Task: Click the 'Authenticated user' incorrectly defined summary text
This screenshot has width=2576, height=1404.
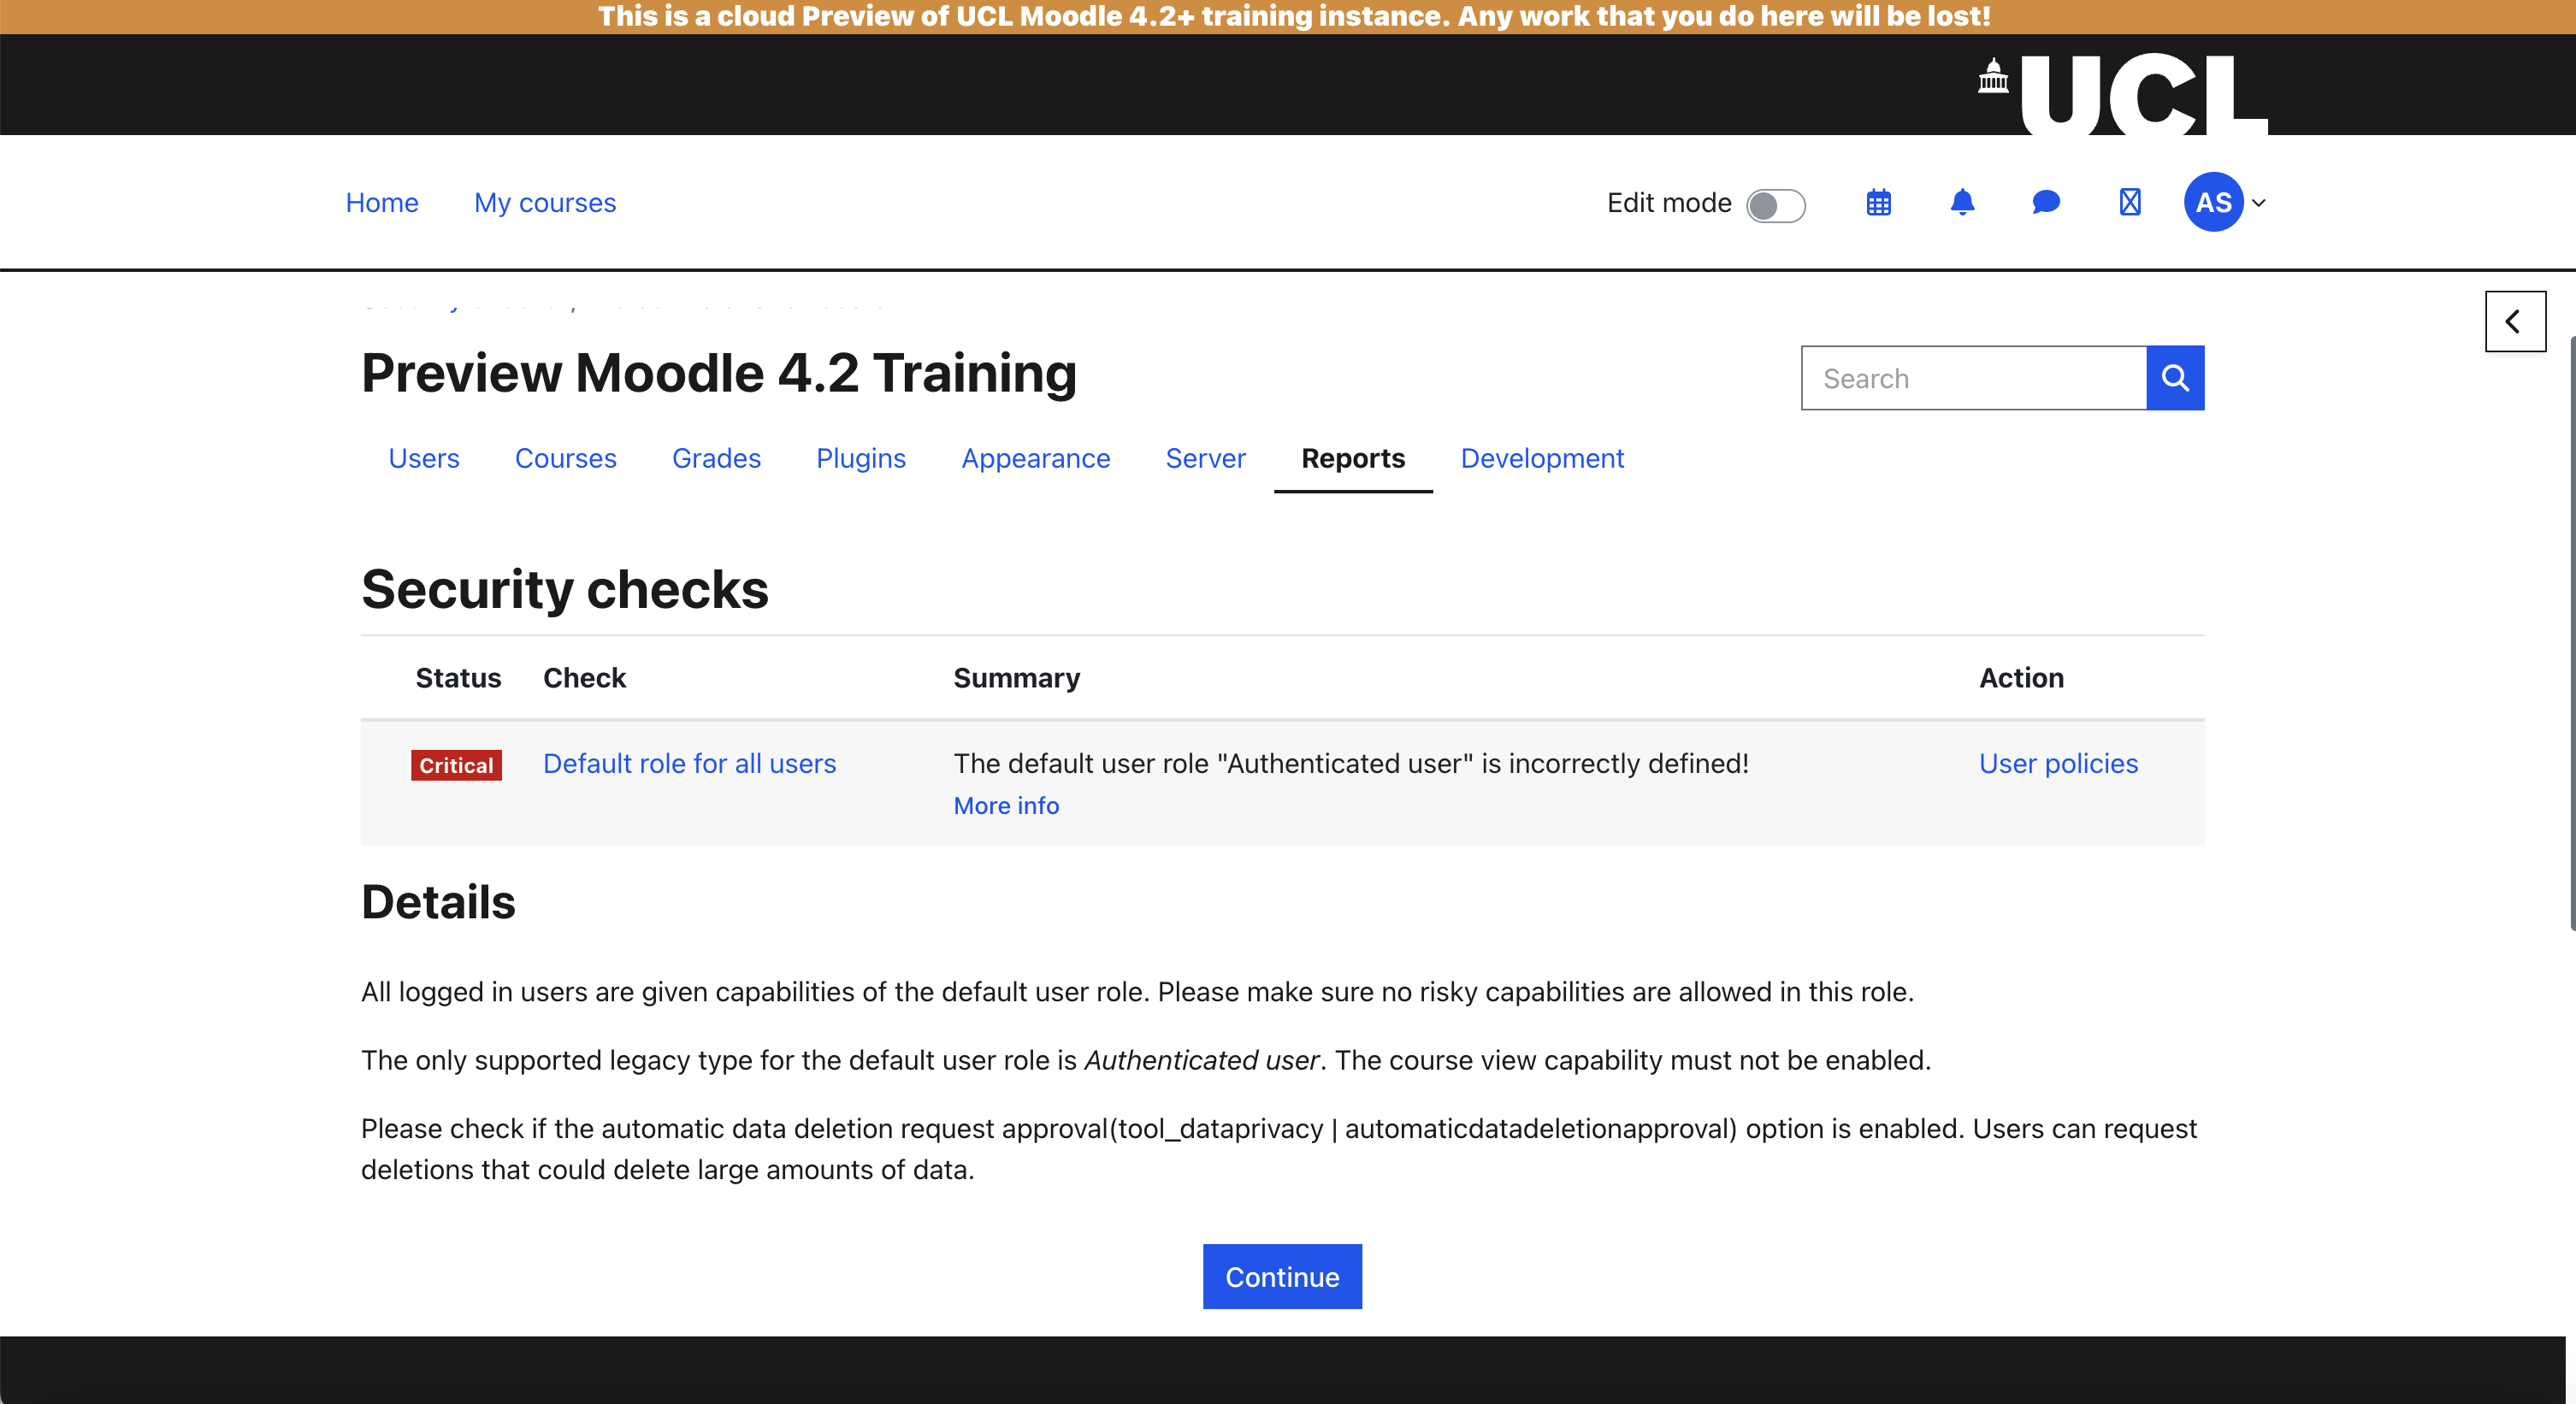Action: (x=1351, y=764)
